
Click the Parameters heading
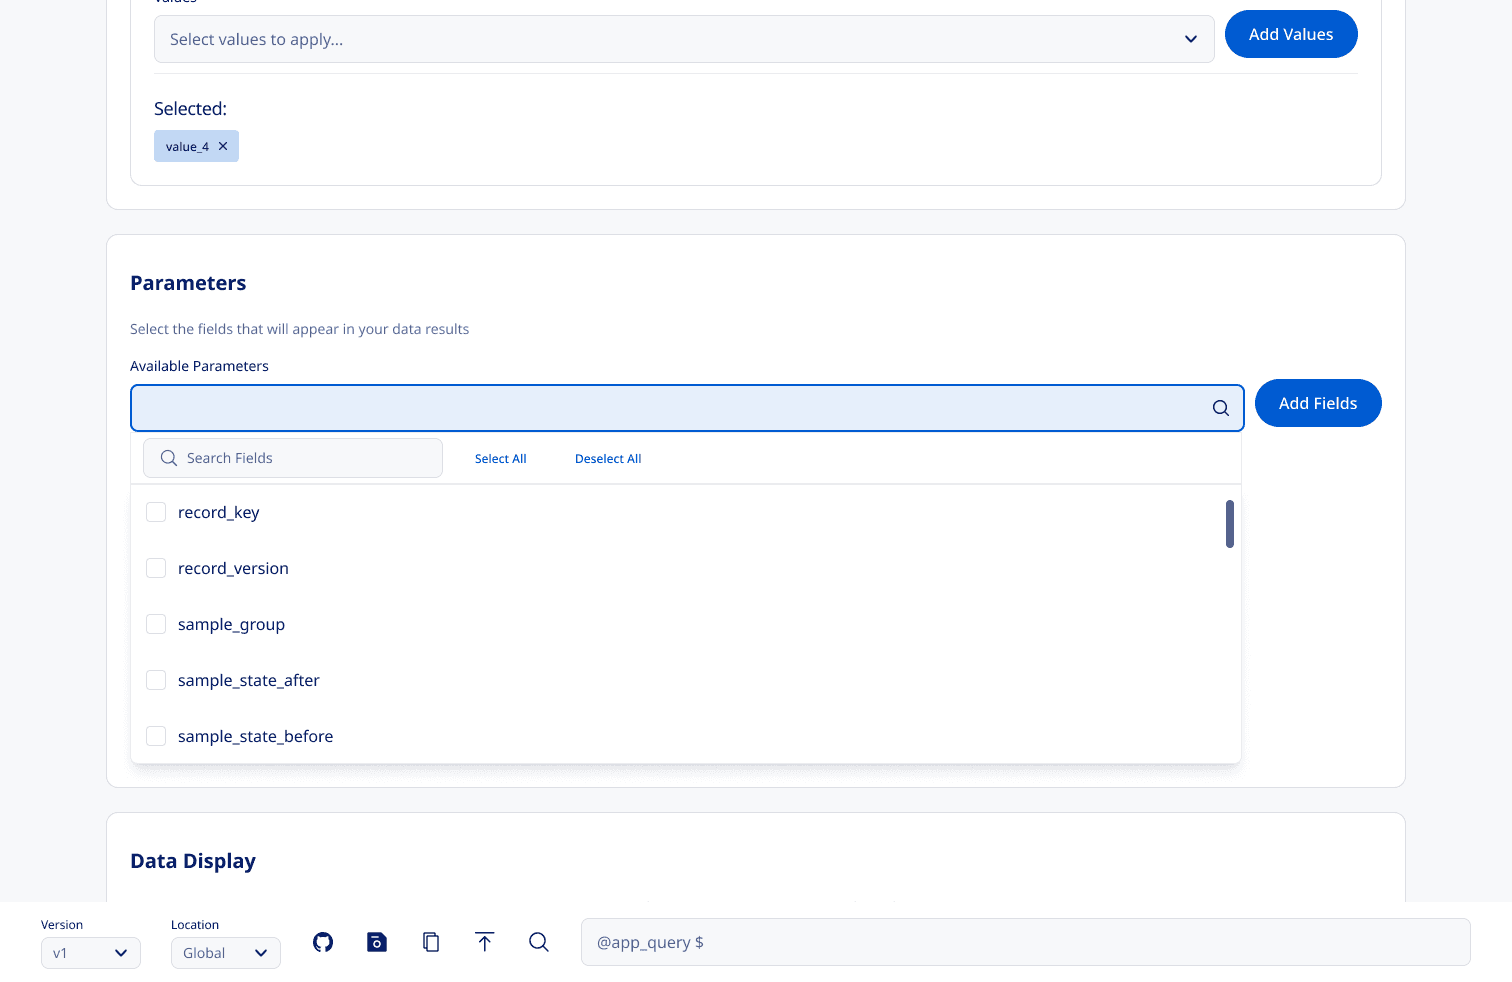click(x=188, y=283)
